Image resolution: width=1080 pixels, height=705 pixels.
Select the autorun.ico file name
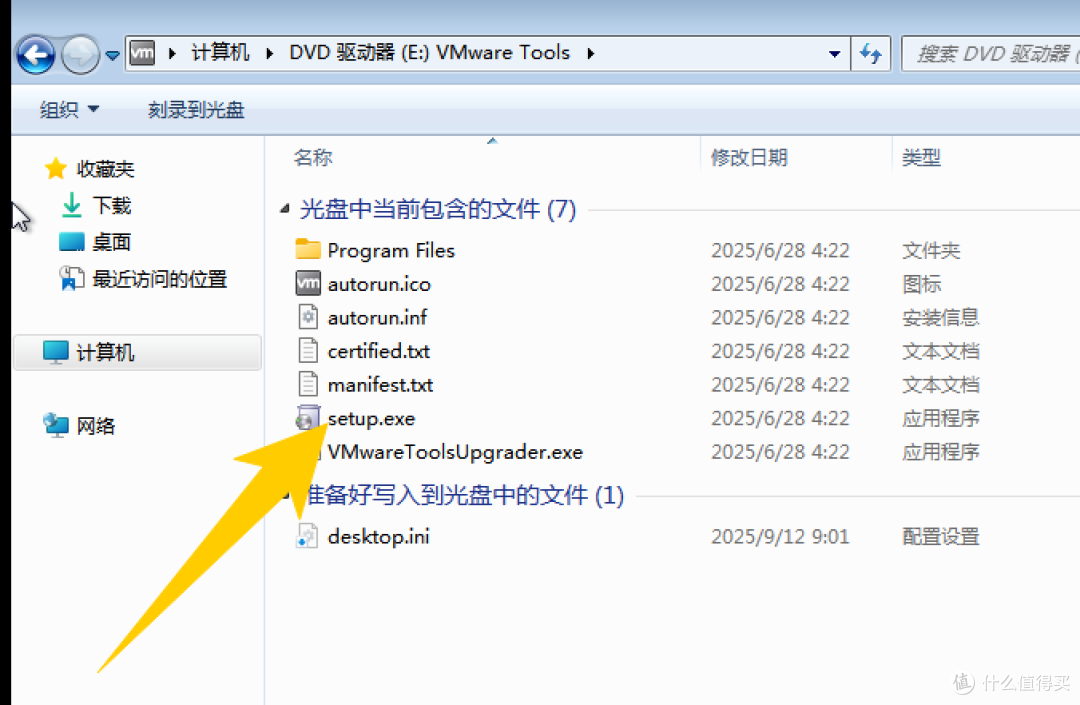coord(379,284)
